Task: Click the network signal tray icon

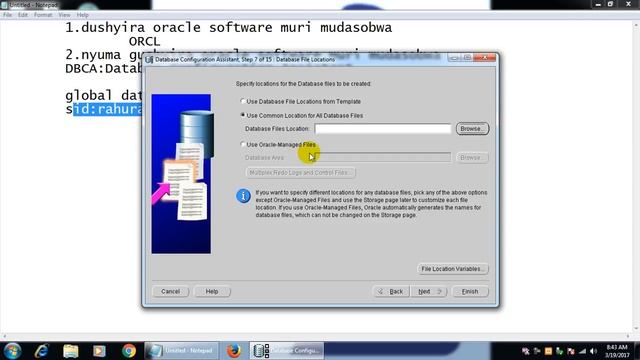Action: pyautogui.click(x=582, y=351)
